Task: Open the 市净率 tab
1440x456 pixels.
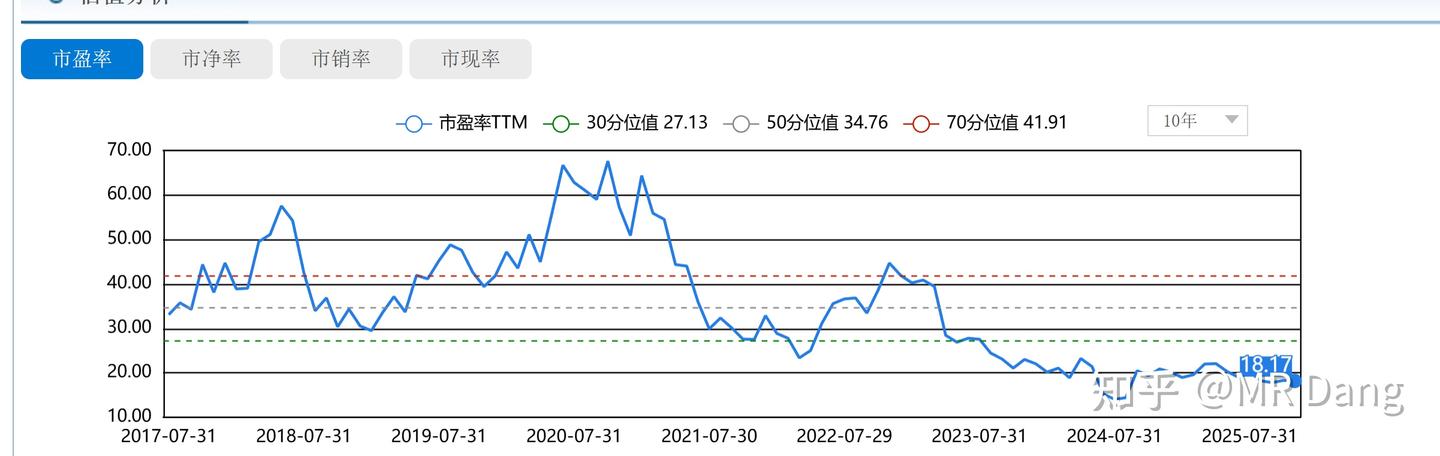Action: coord(211,59)
